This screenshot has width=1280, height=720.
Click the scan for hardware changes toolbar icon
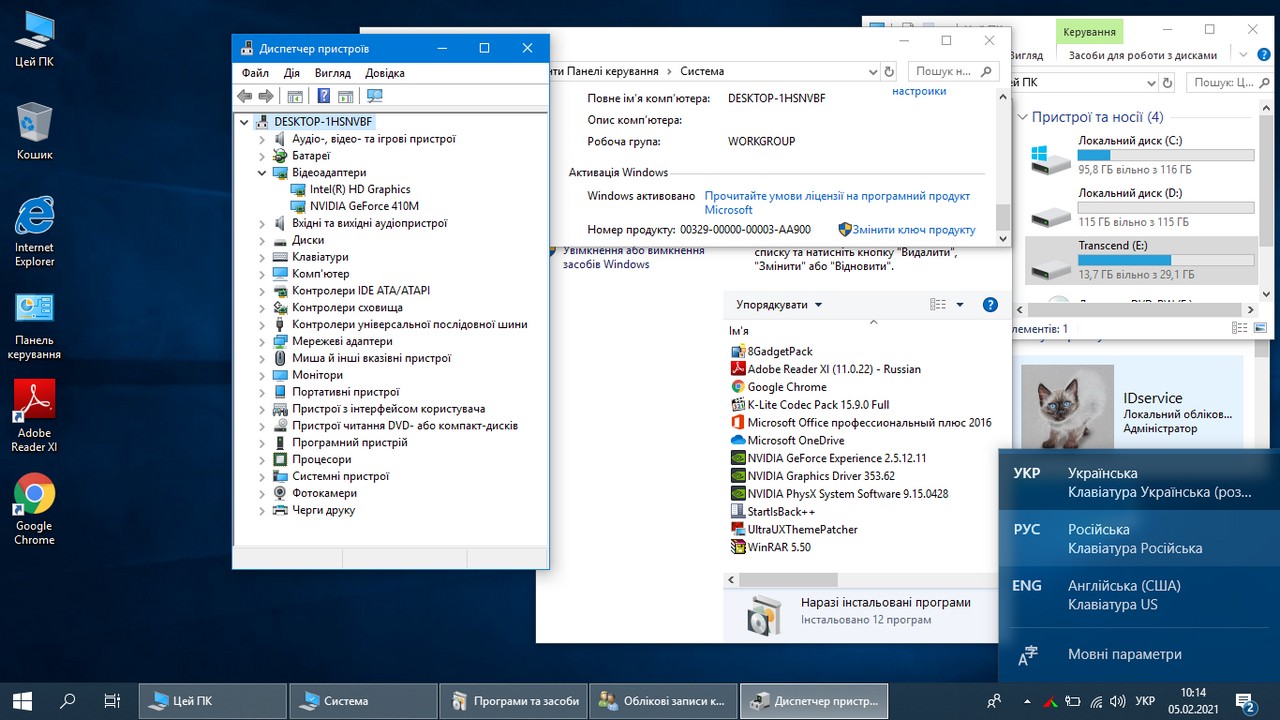[x=375, y=96]
